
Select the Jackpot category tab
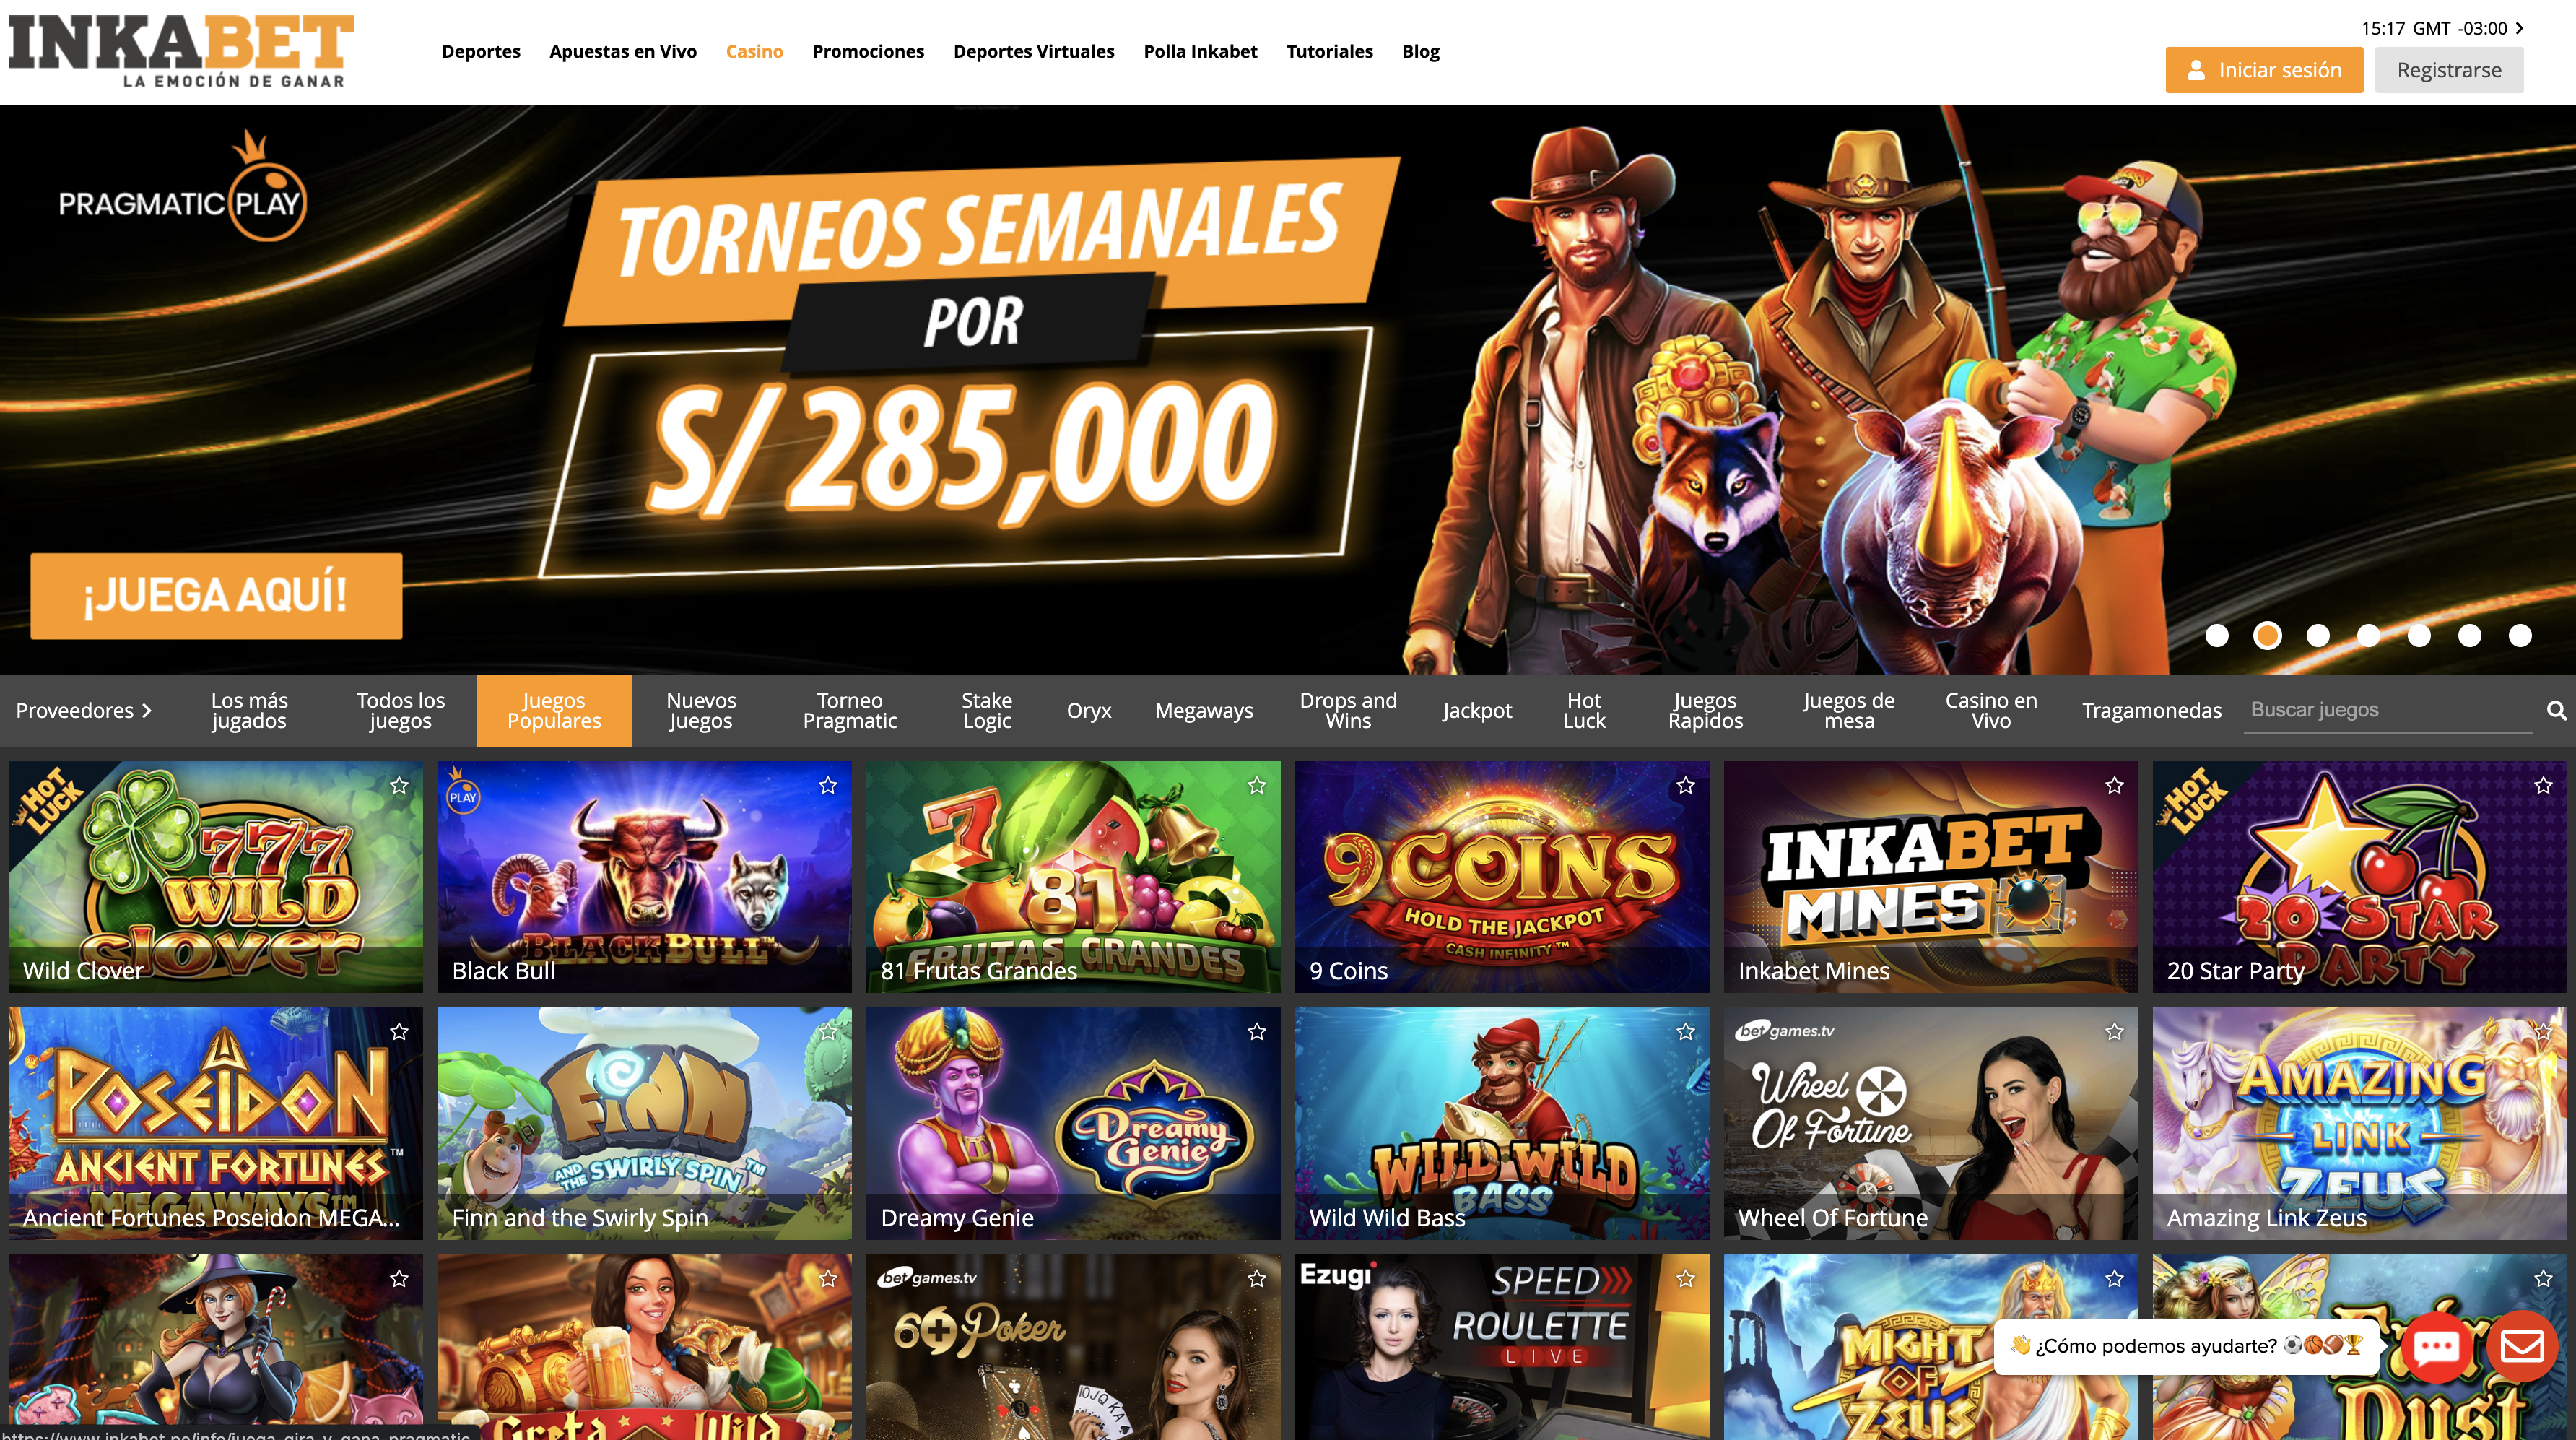tap(1477, 710)
